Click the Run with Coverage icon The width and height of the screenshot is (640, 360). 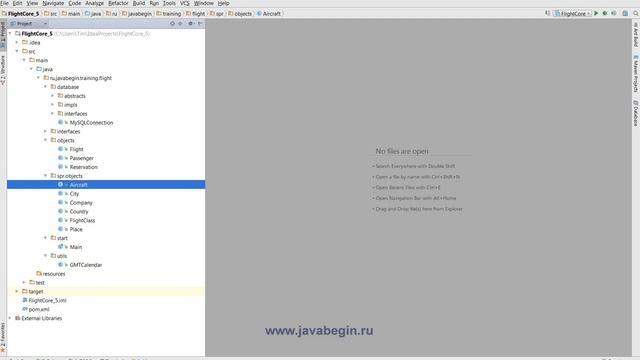(613, 13)
